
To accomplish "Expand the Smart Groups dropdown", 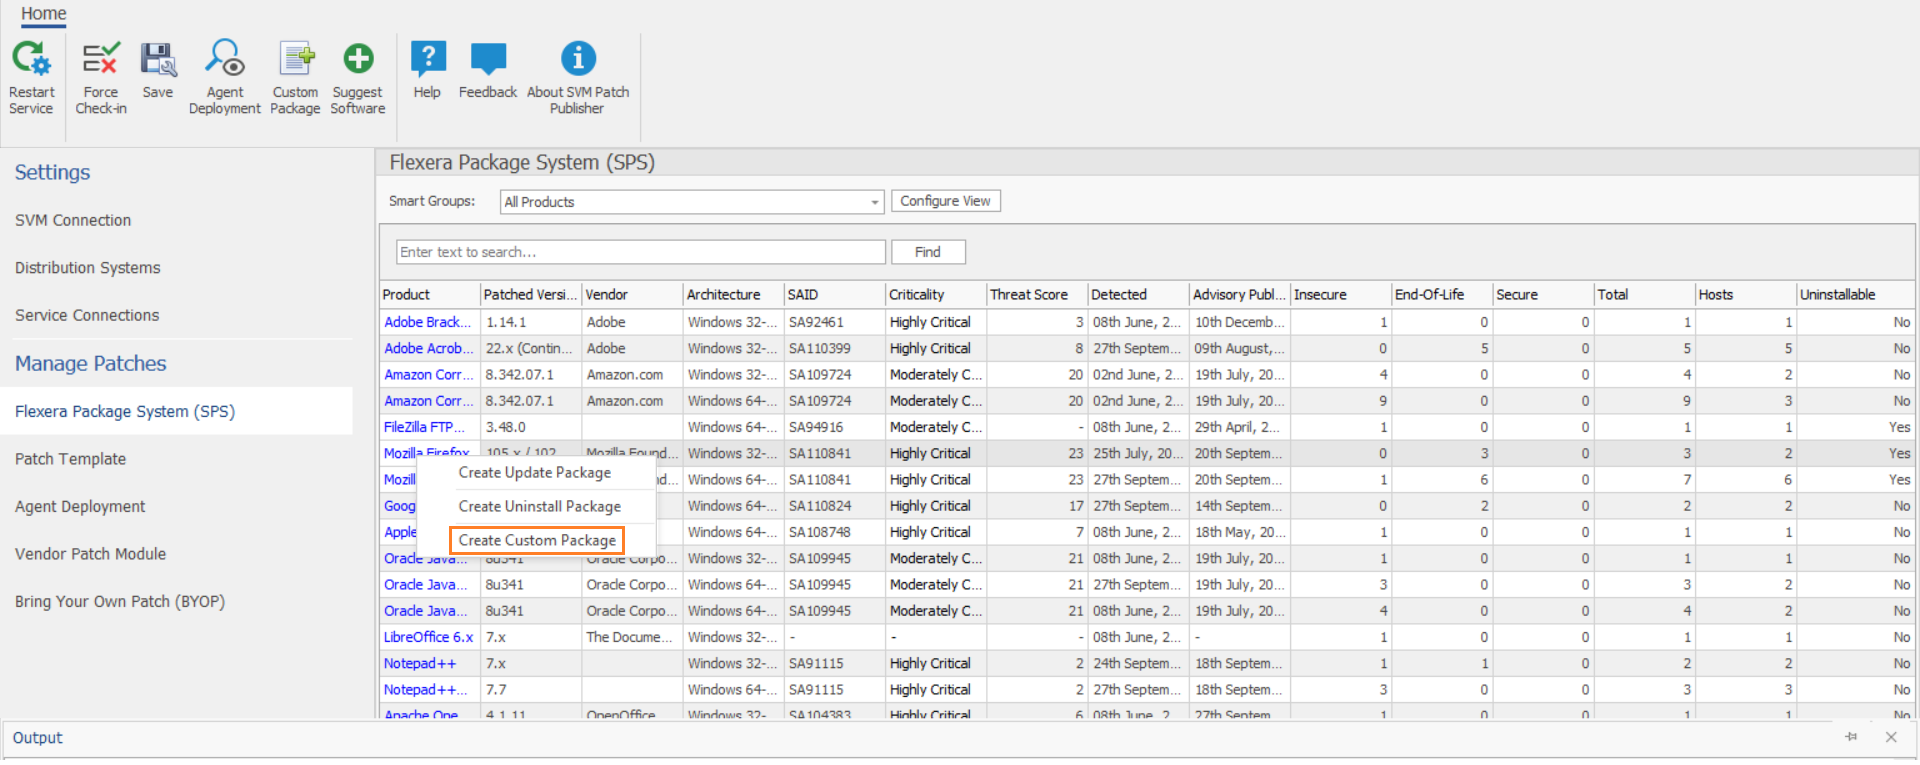I will pos(874,202).
